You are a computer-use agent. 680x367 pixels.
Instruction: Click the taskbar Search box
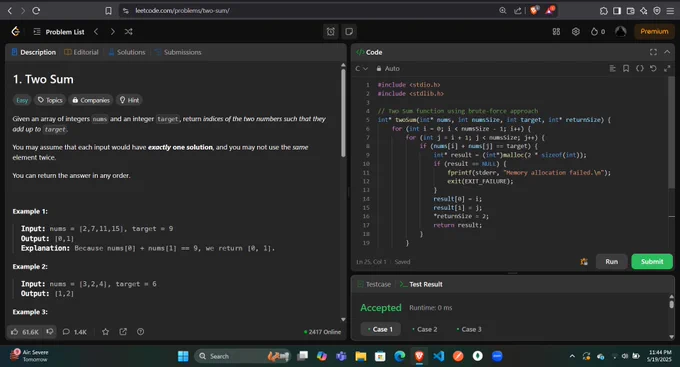(x=242, y=356)
